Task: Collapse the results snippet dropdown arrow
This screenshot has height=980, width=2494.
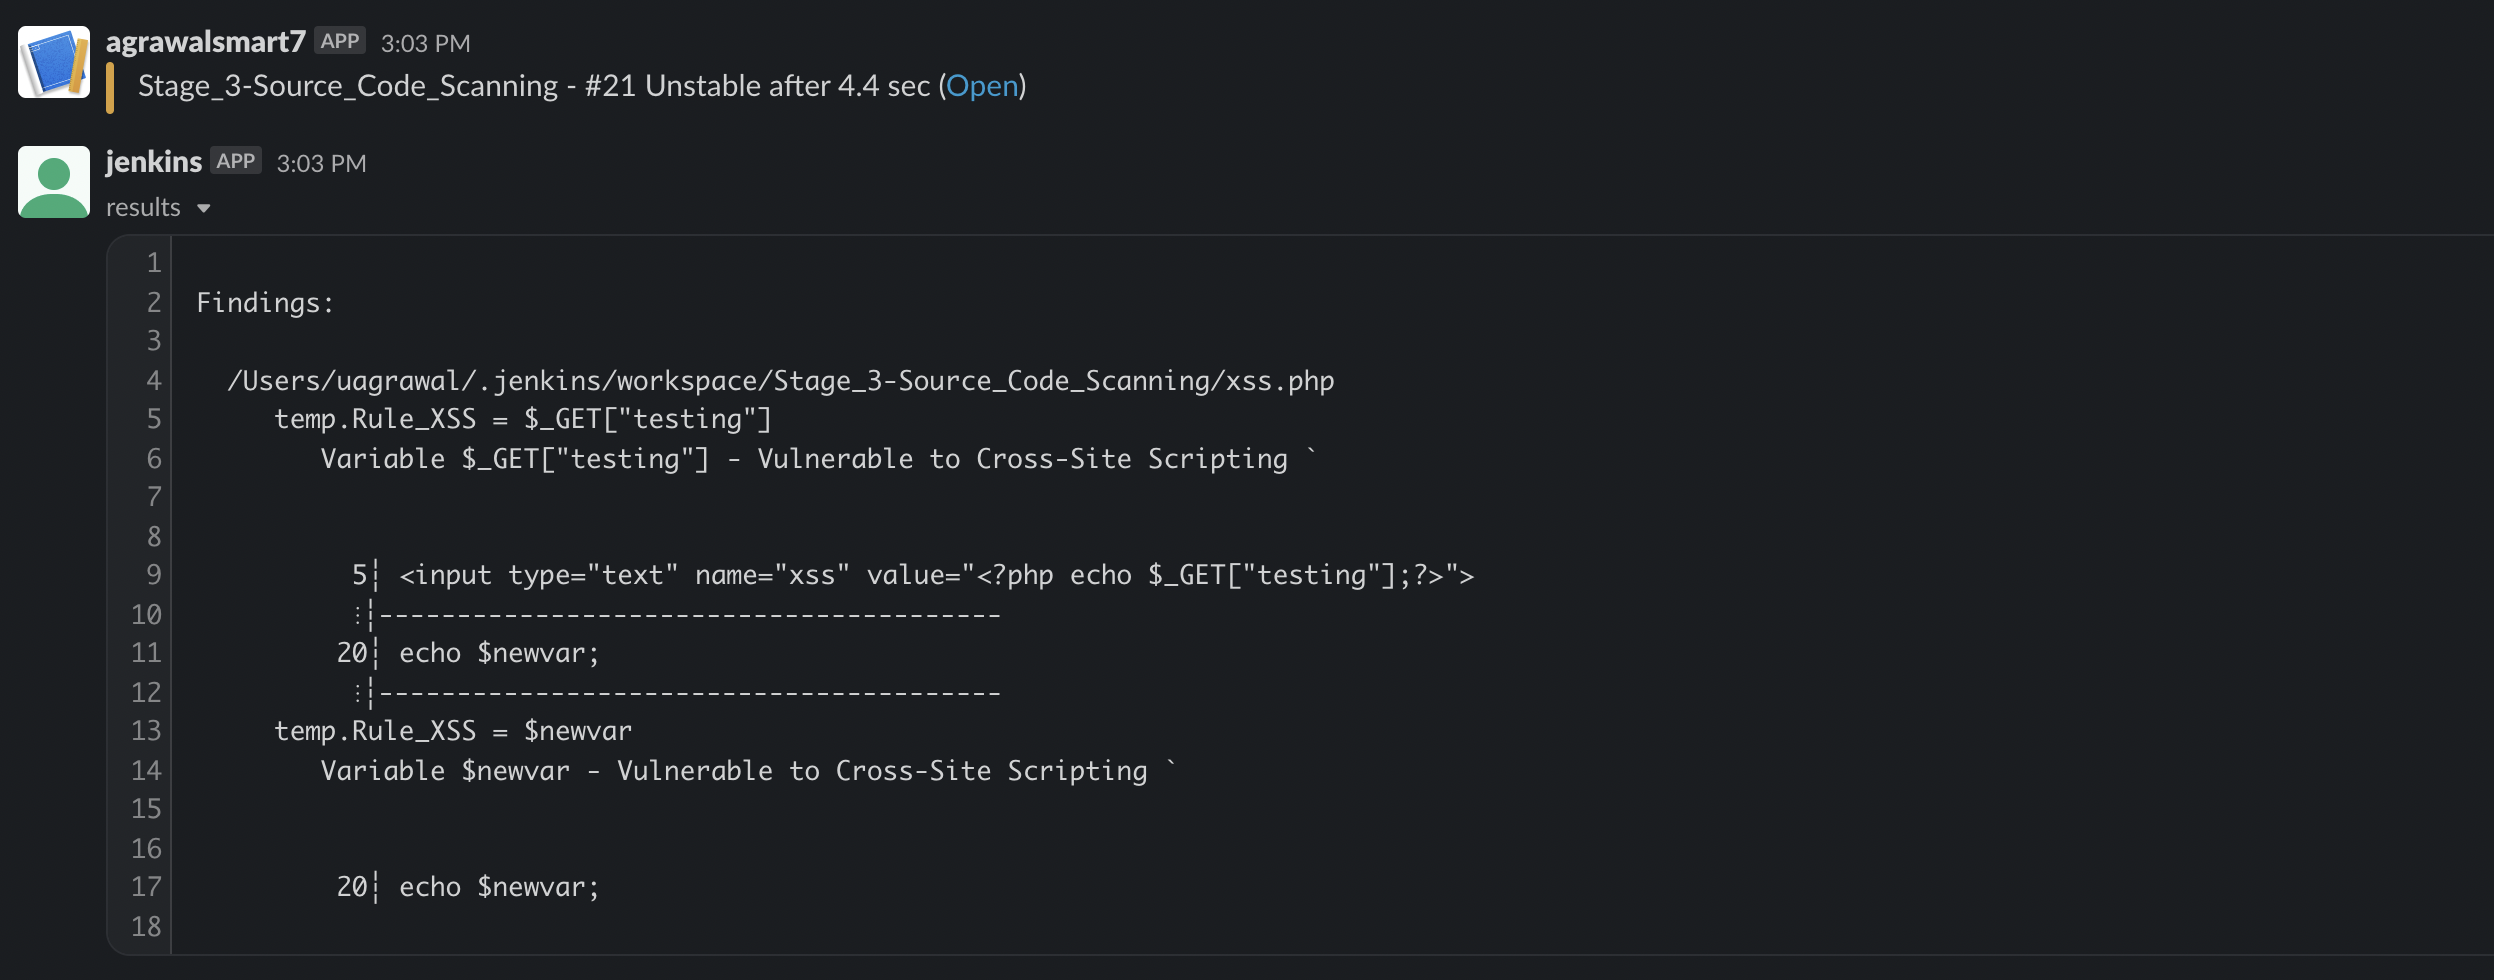Action: [204, 208]
